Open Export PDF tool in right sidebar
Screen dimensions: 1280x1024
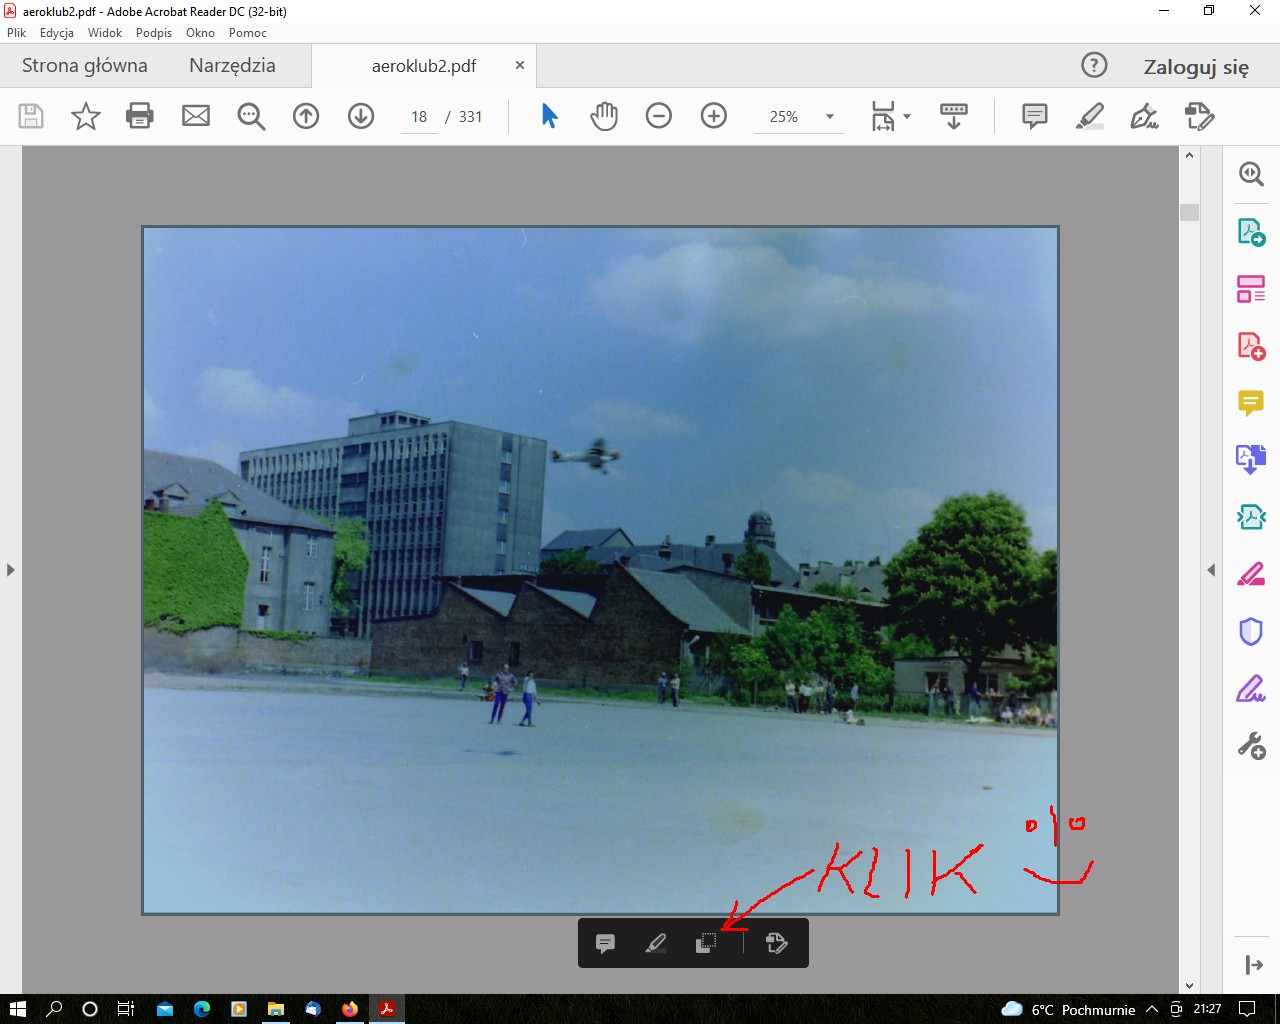(1251, 232)
